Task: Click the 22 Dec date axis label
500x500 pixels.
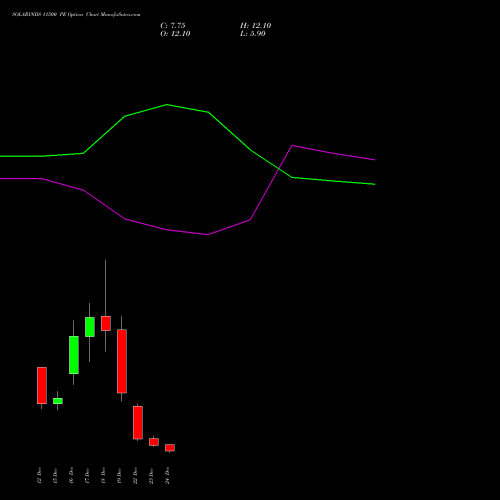Action: [x=135, y=475]
